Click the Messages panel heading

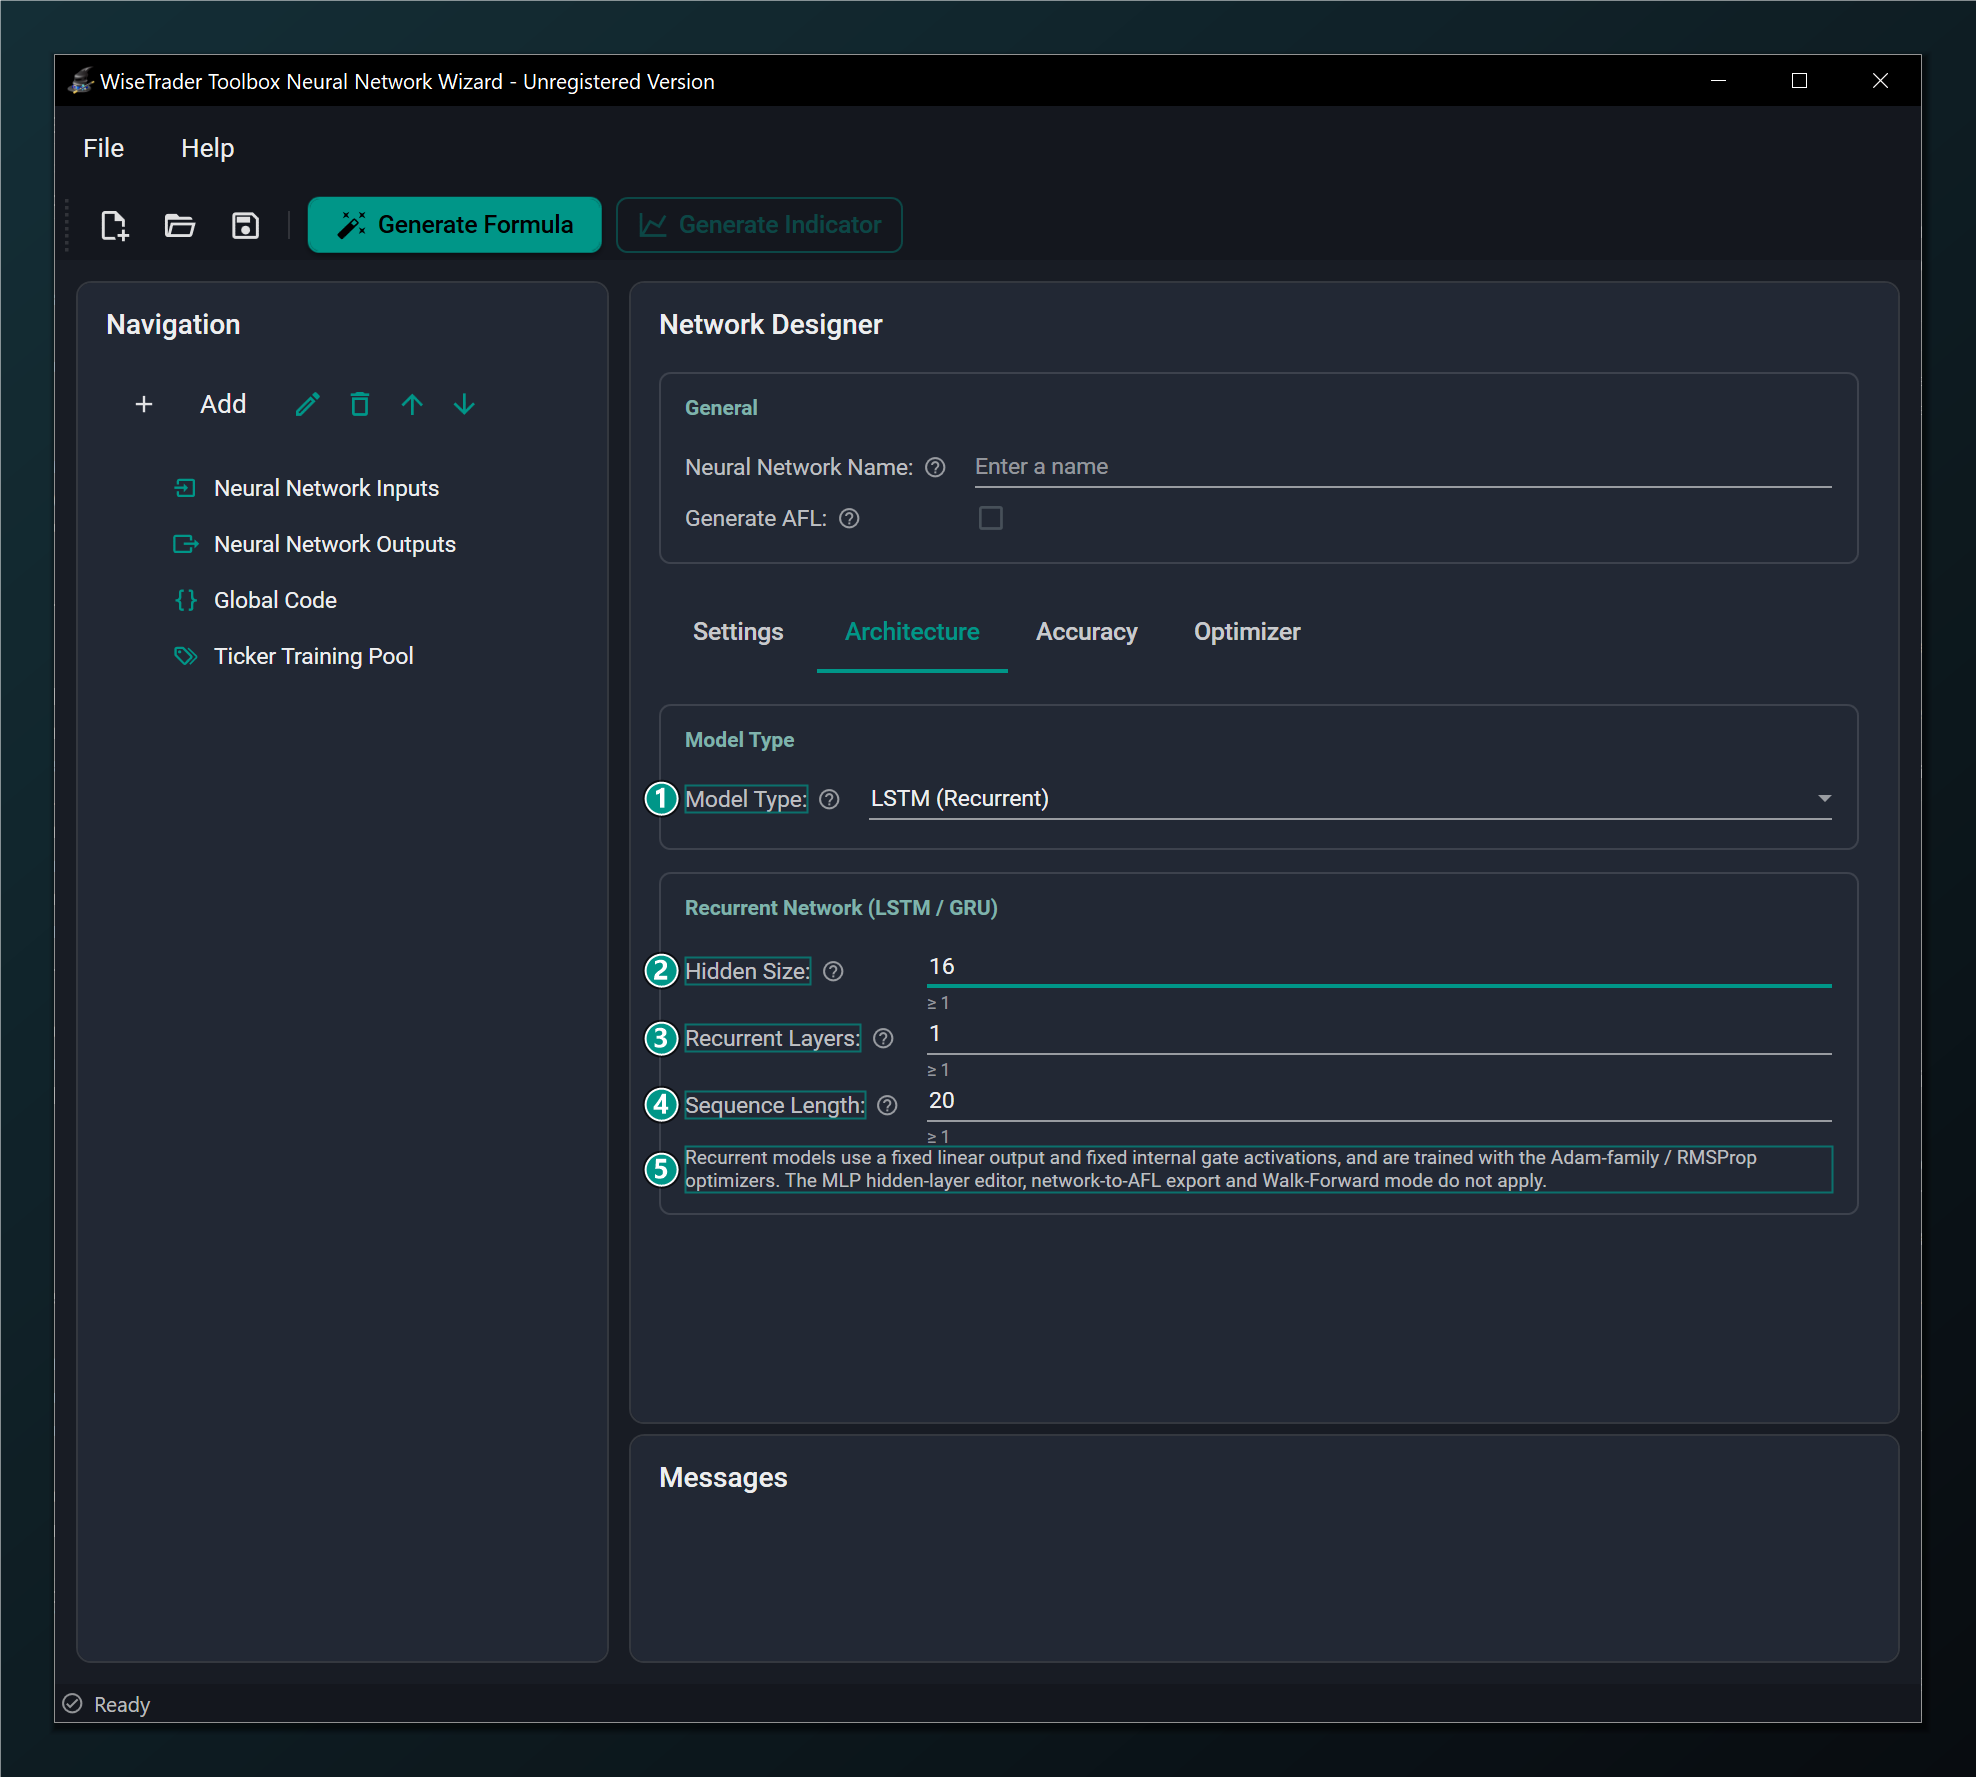click(723, 1478)
